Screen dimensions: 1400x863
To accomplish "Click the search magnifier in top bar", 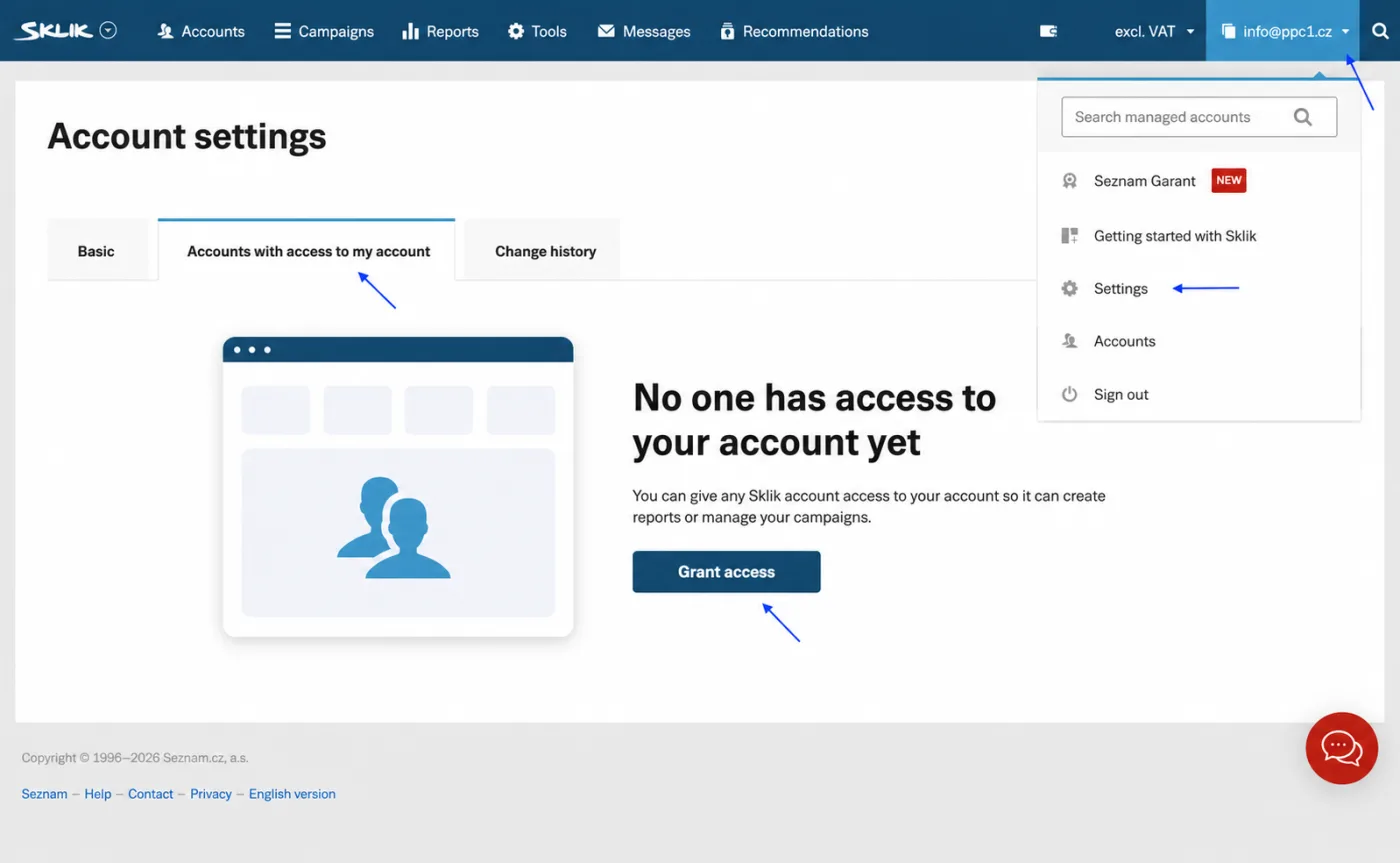I will point(1380,31).
